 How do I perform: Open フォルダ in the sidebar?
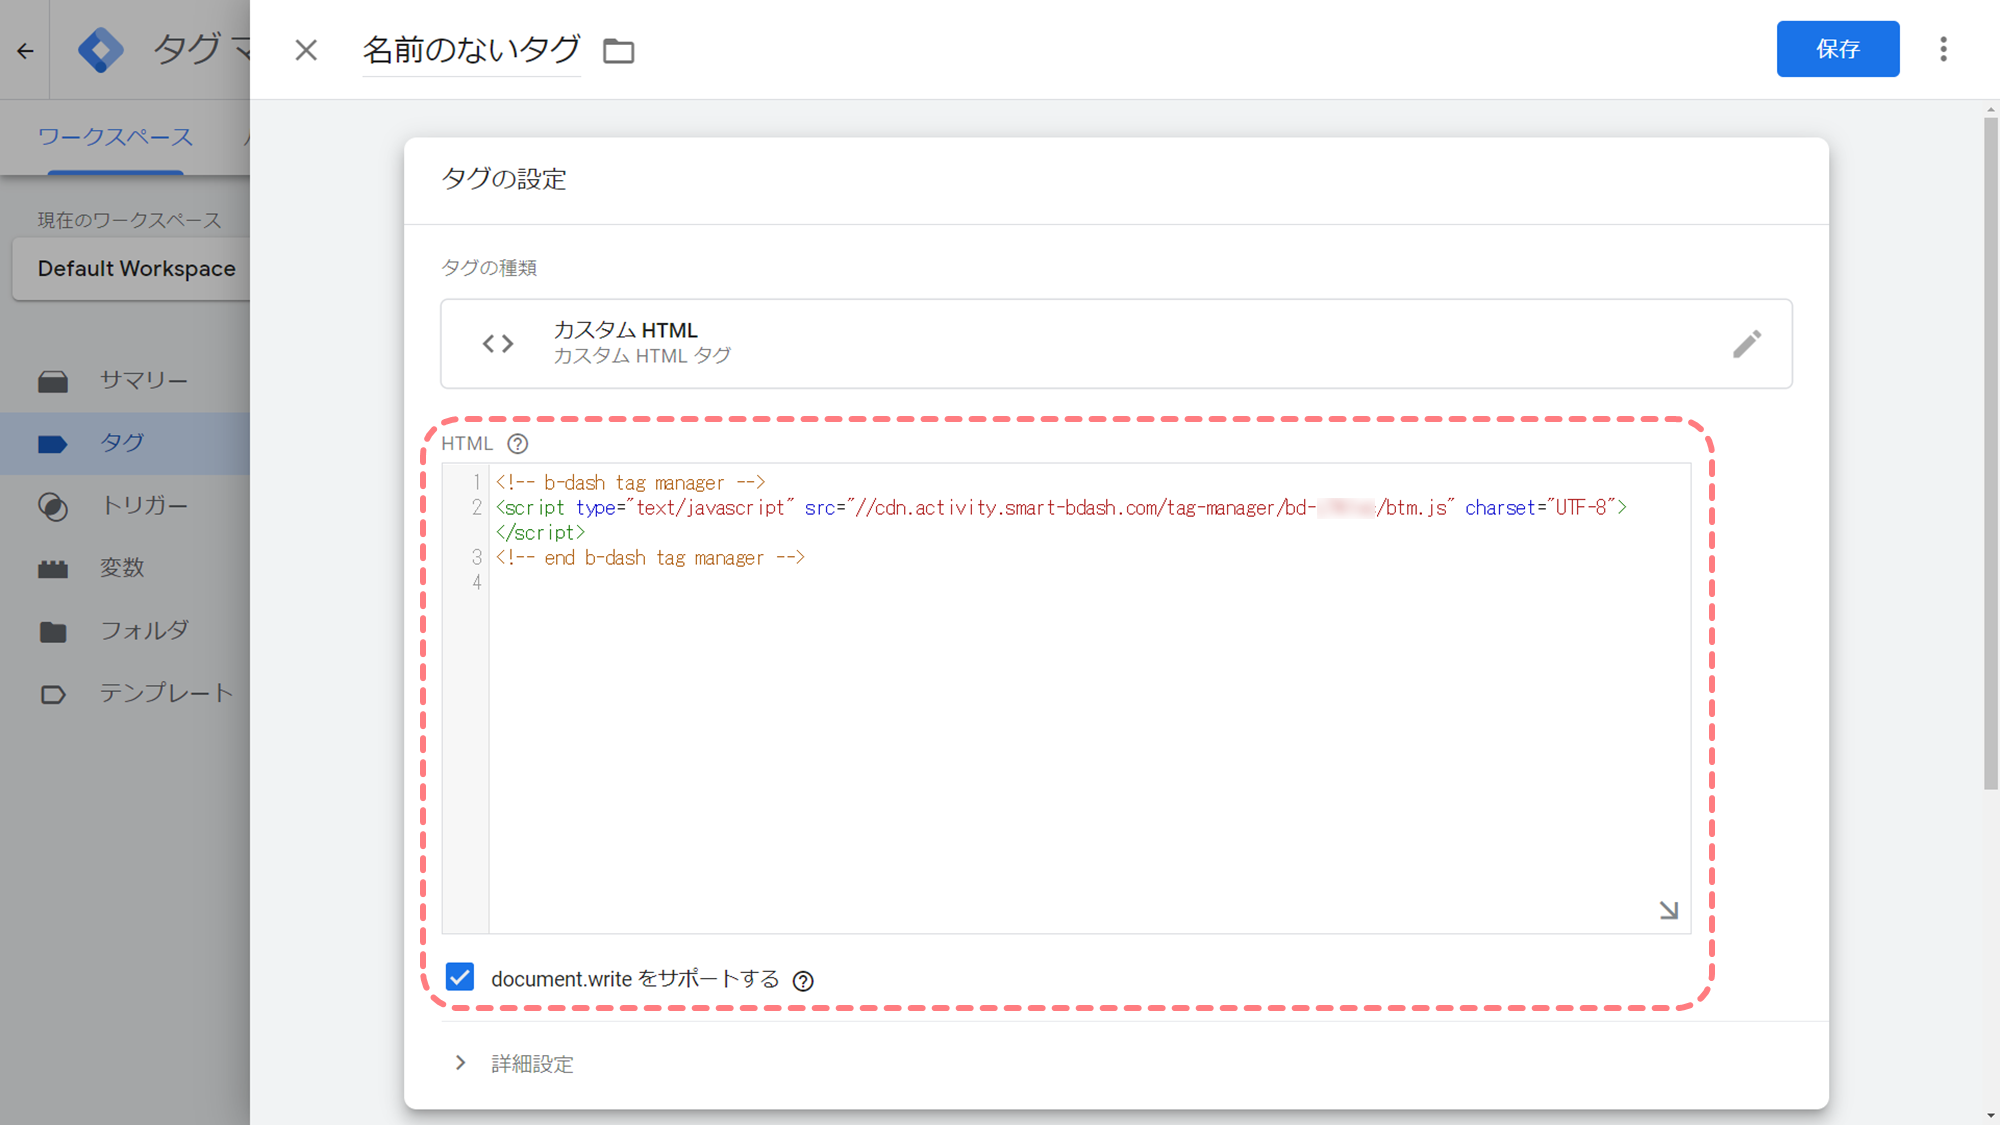[125, 631]
